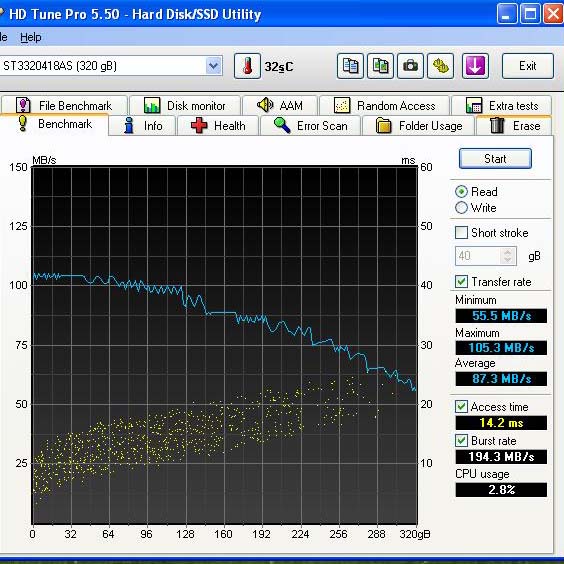Start the benchmark test
Viewport: 564px width, 564px height.
(495, 159)
